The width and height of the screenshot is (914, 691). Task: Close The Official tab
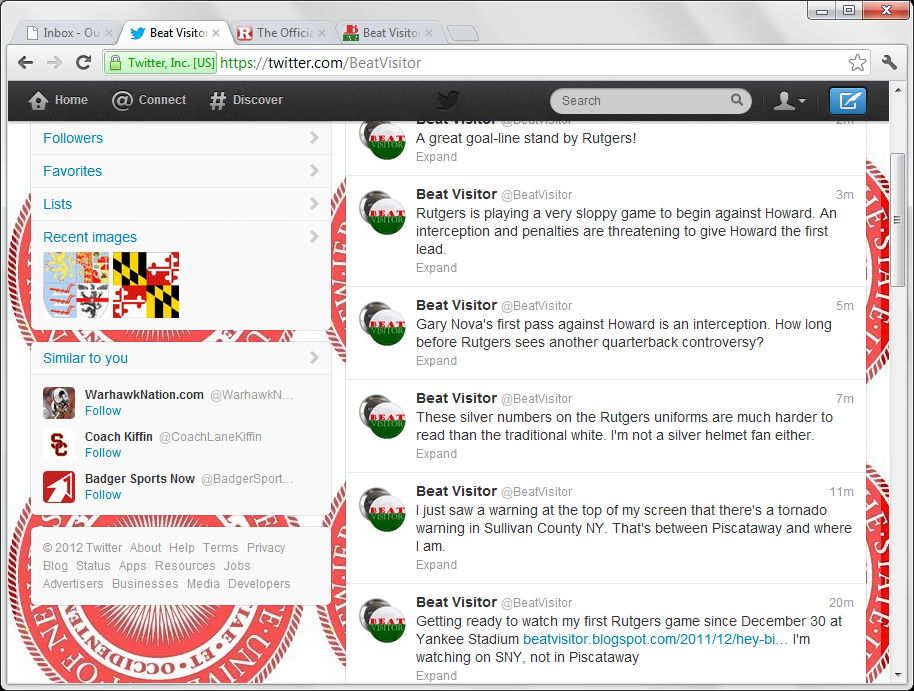point(323,33)
